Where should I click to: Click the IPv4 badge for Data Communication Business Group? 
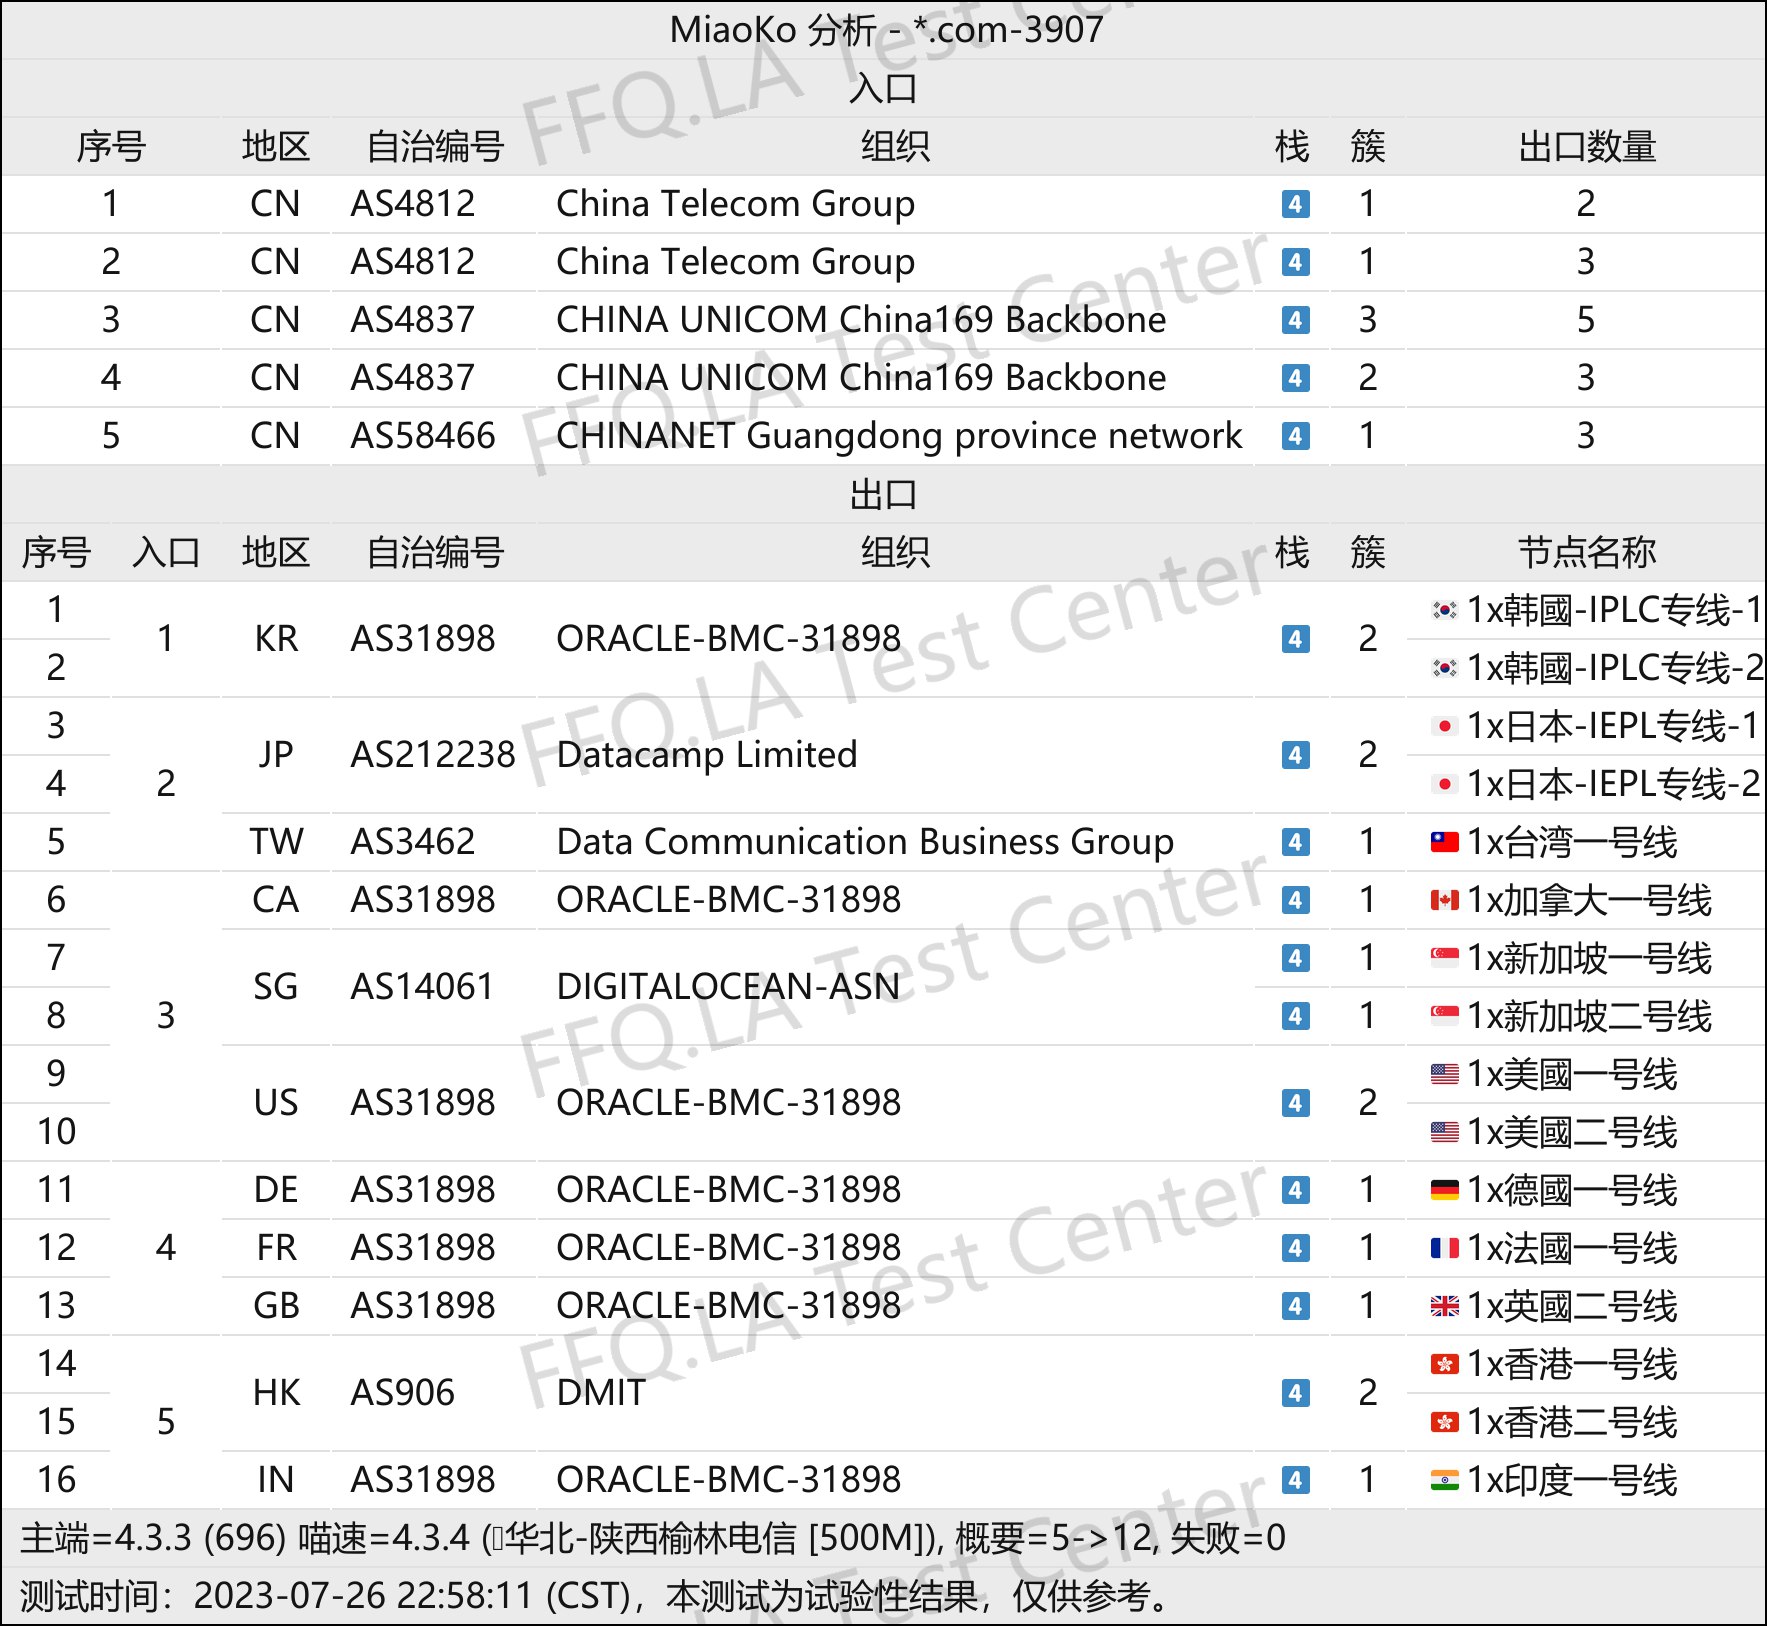coord(1295,842)
